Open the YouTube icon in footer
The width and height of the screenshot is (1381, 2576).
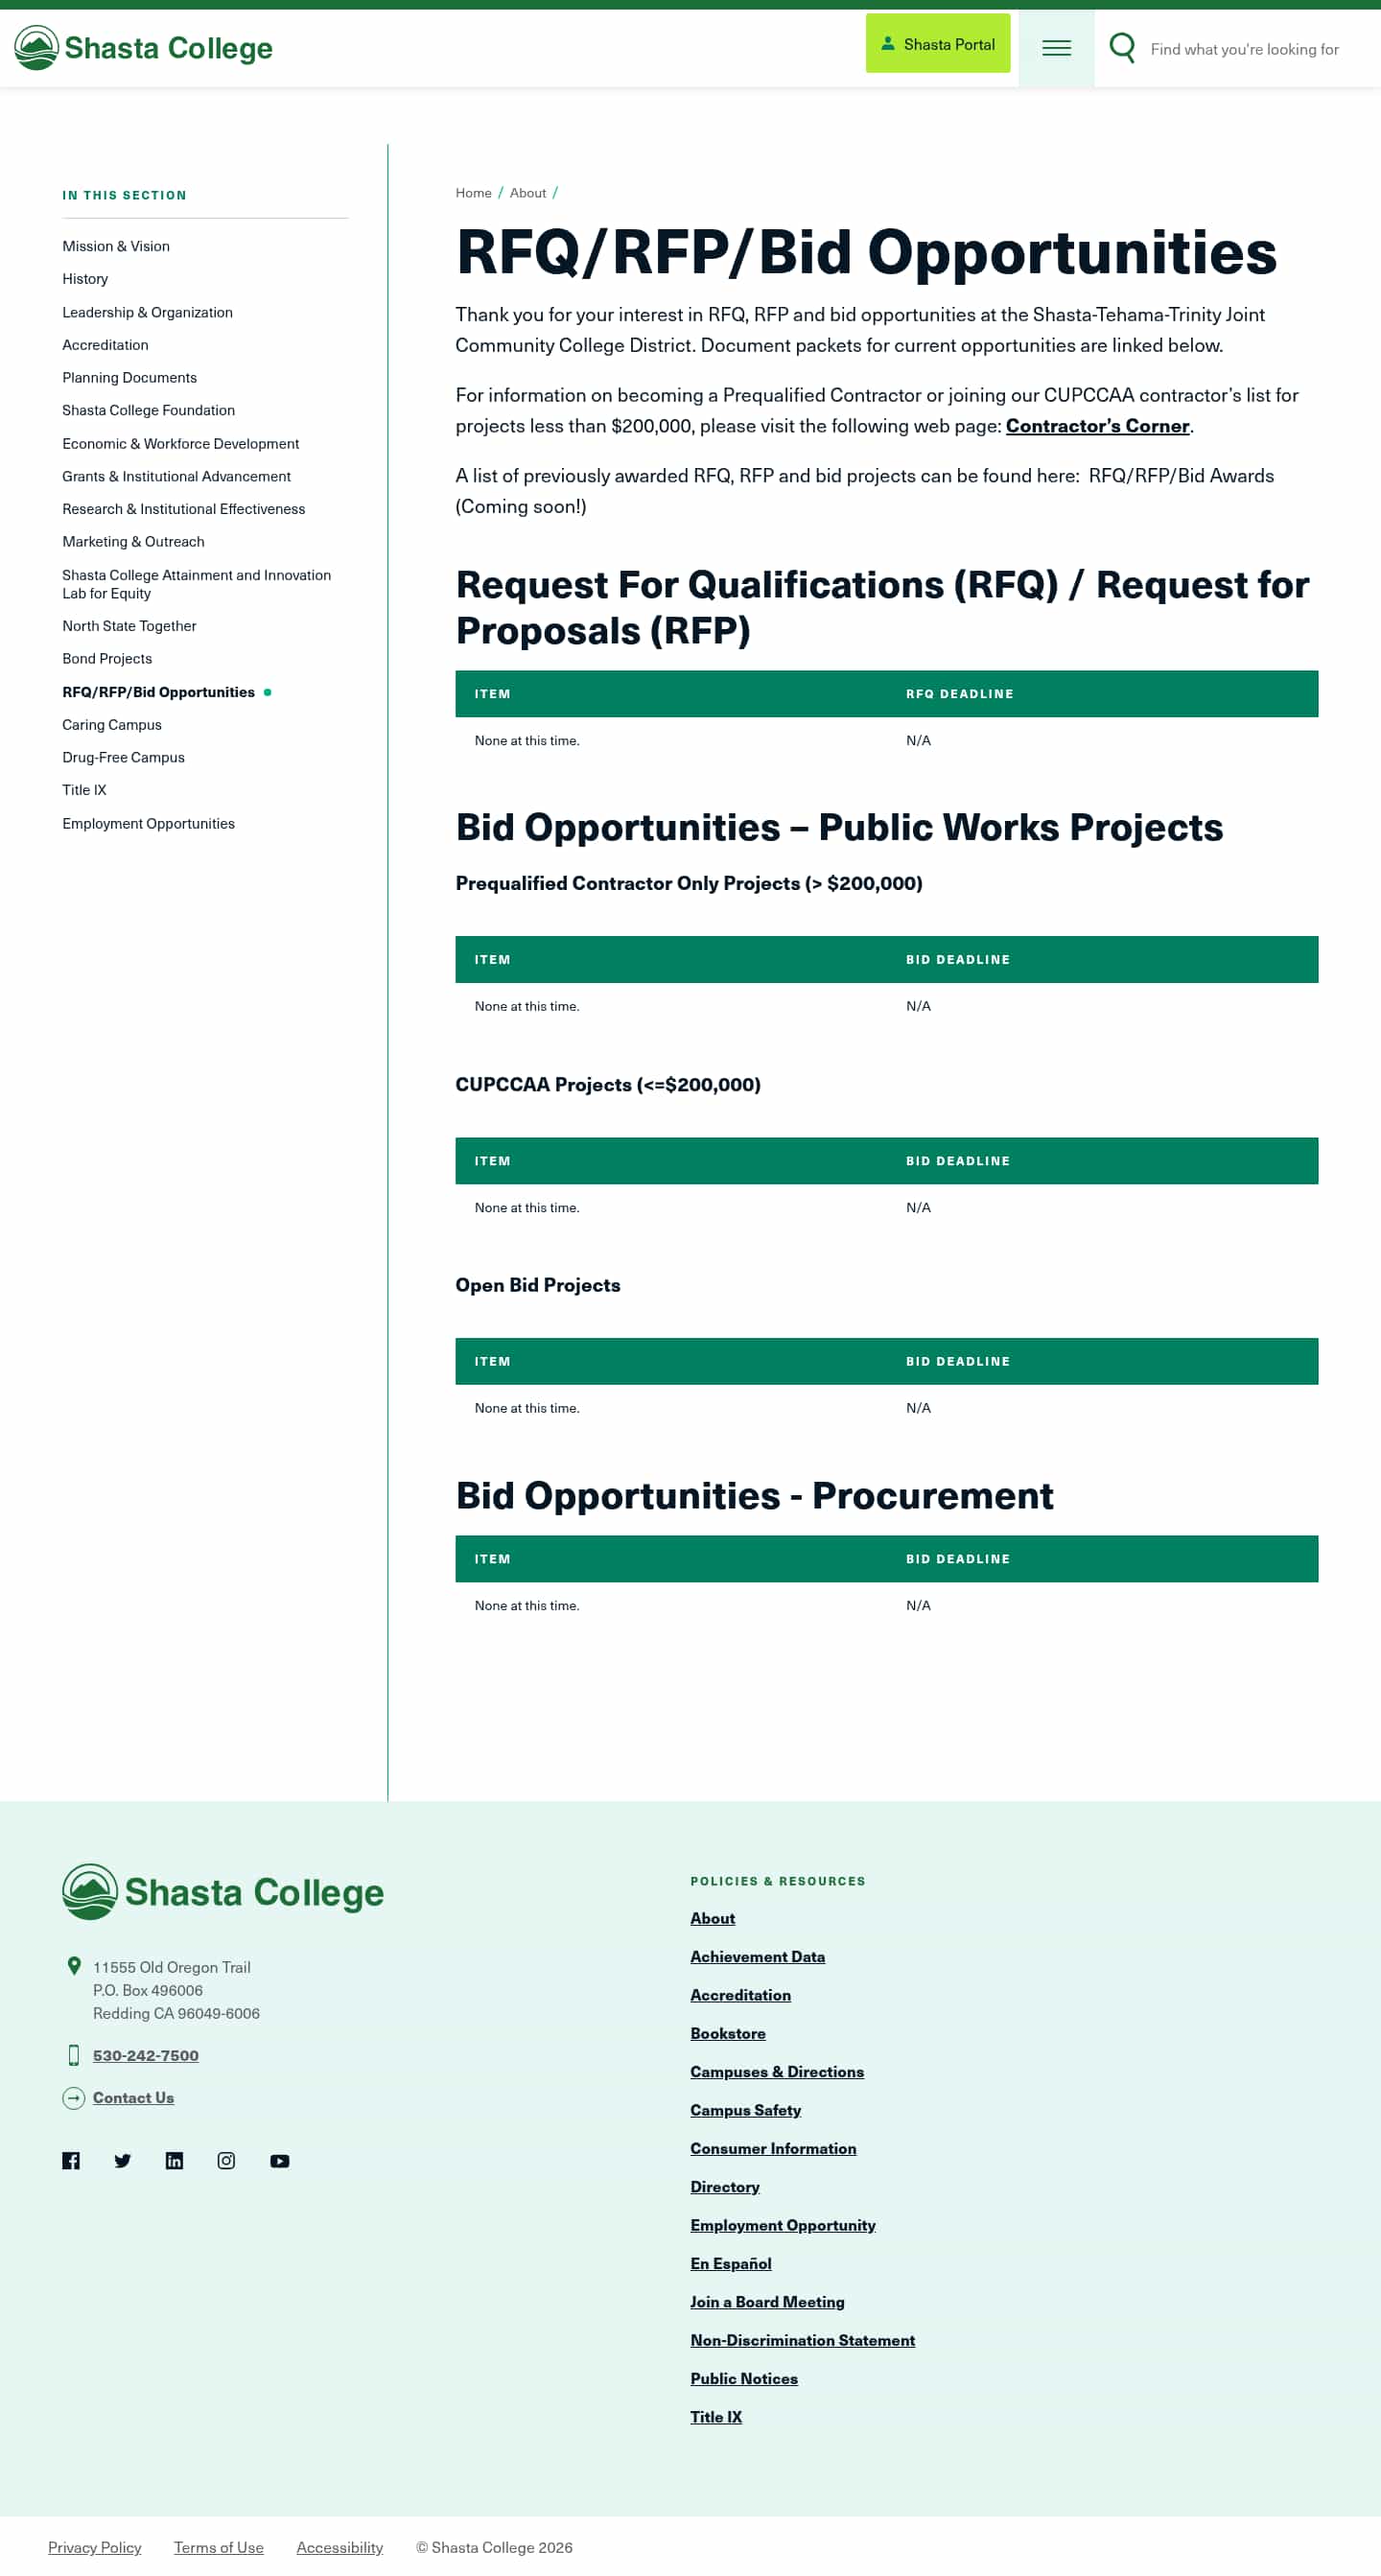click(x=280, y=2160)
